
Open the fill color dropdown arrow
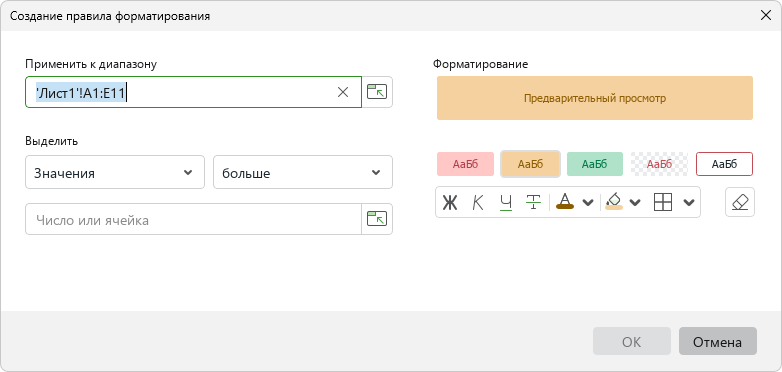coord(635,202)
